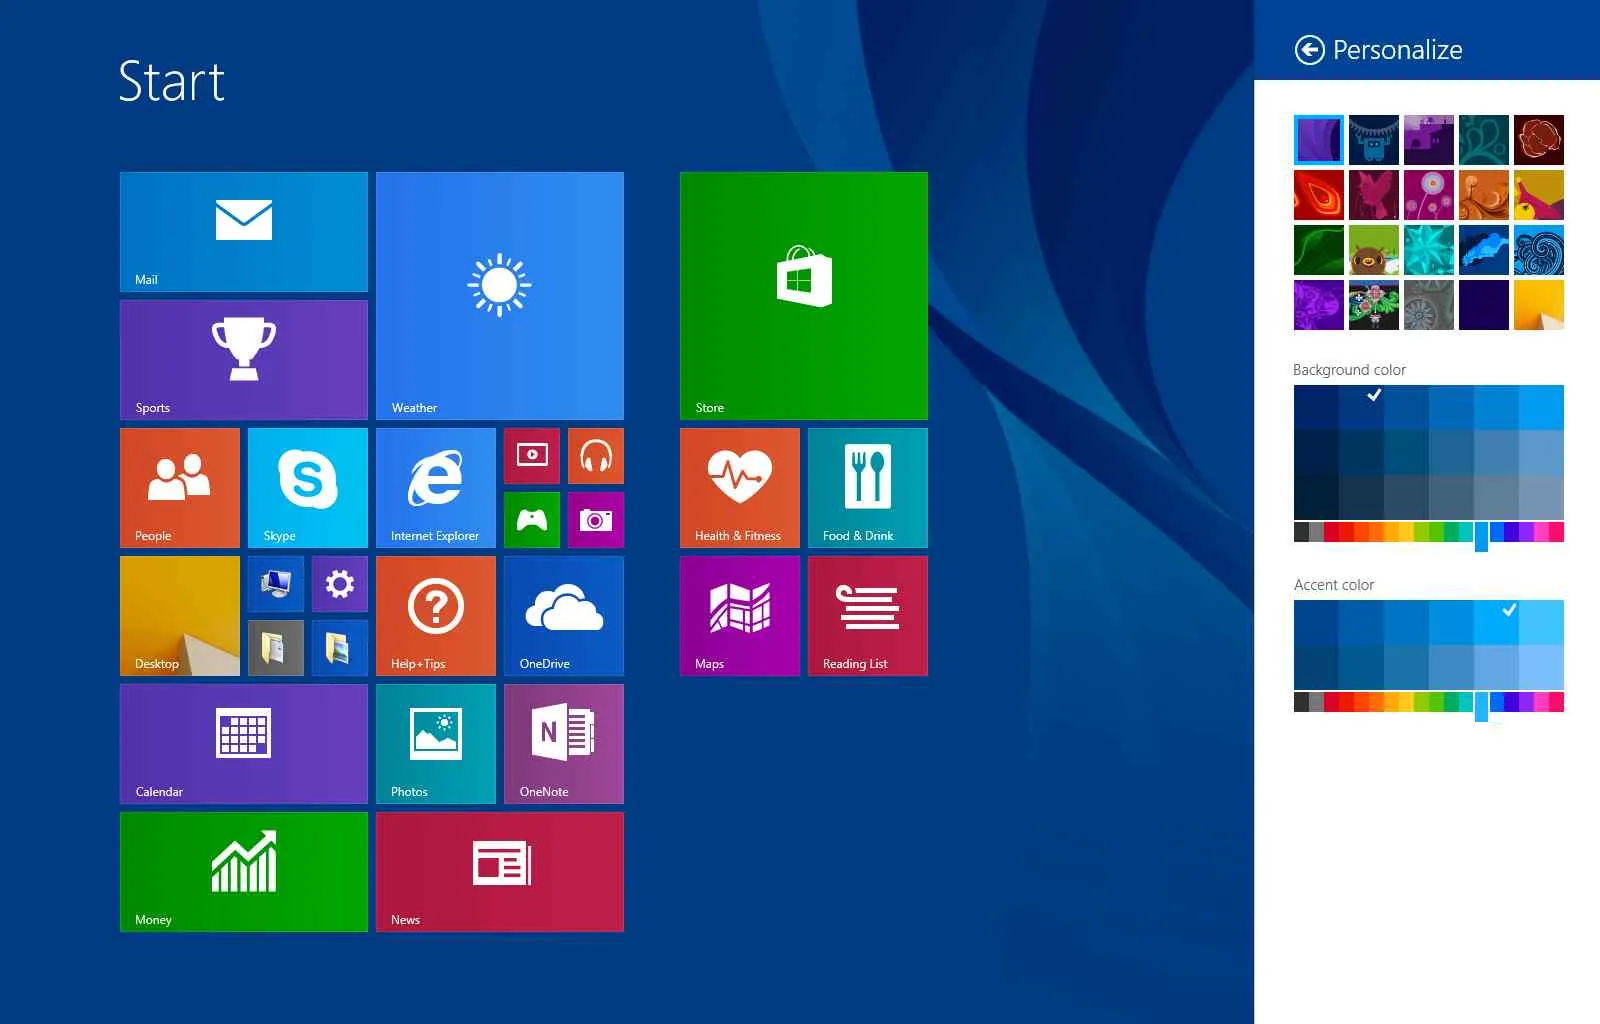
Task: Launch the Reading List tile
Action: coord(868,616)
